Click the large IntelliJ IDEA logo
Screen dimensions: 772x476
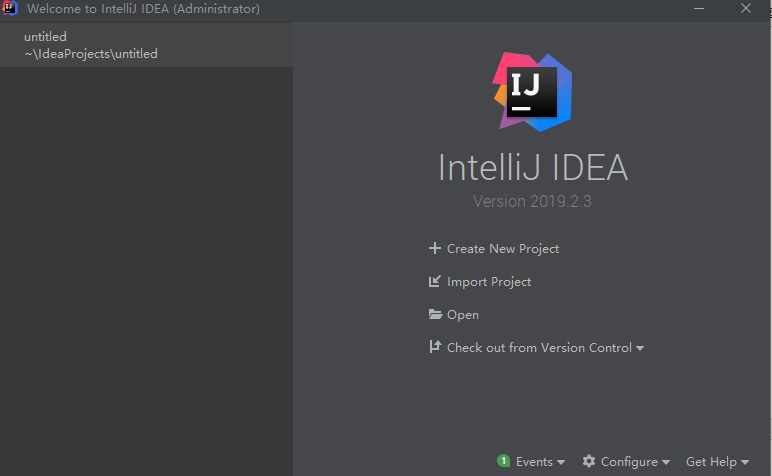click(533, 93)
